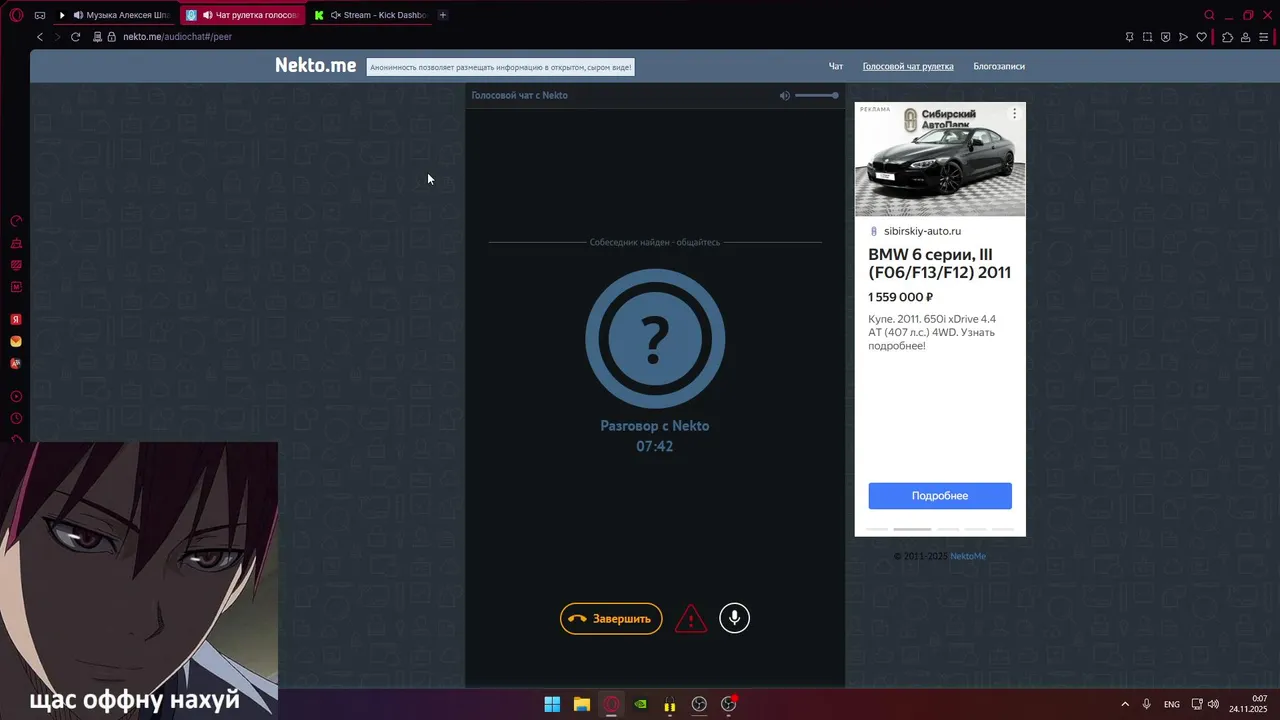
Task: Open the taskbar clock and date
Action: [x=1247, y=704]
